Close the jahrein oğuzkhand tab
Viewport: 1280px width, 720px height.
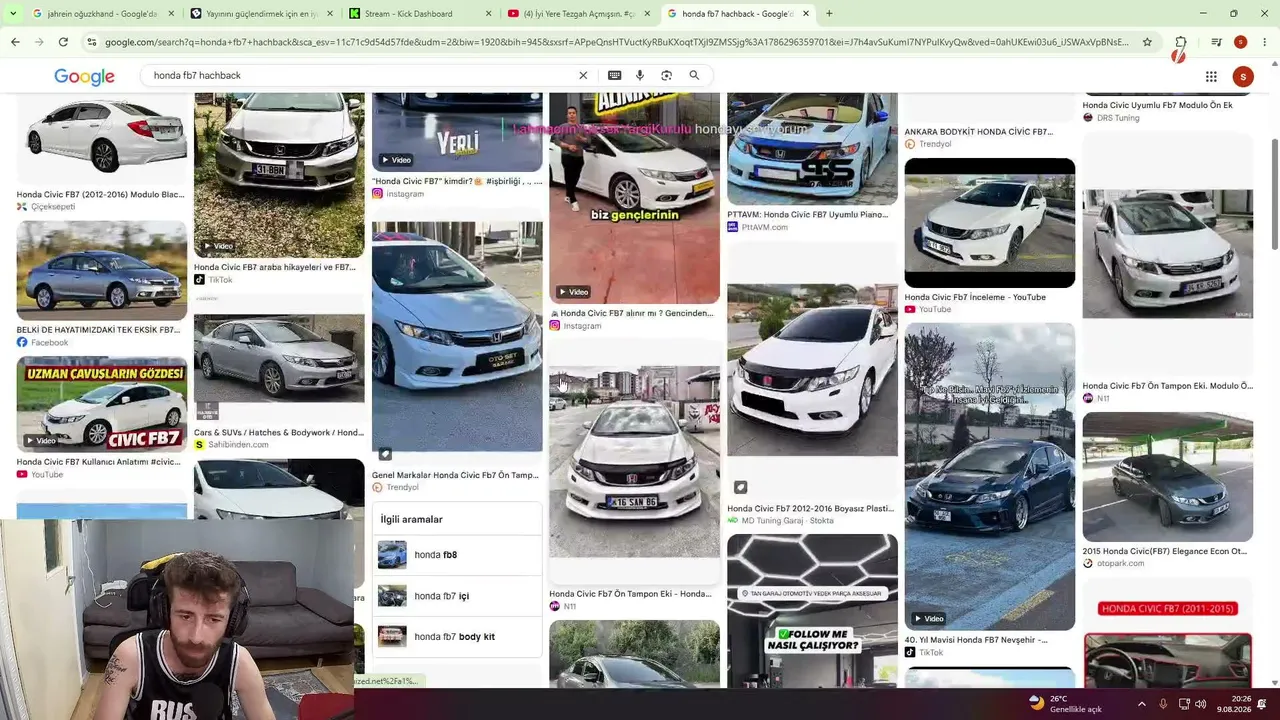(x=171, y=14)
